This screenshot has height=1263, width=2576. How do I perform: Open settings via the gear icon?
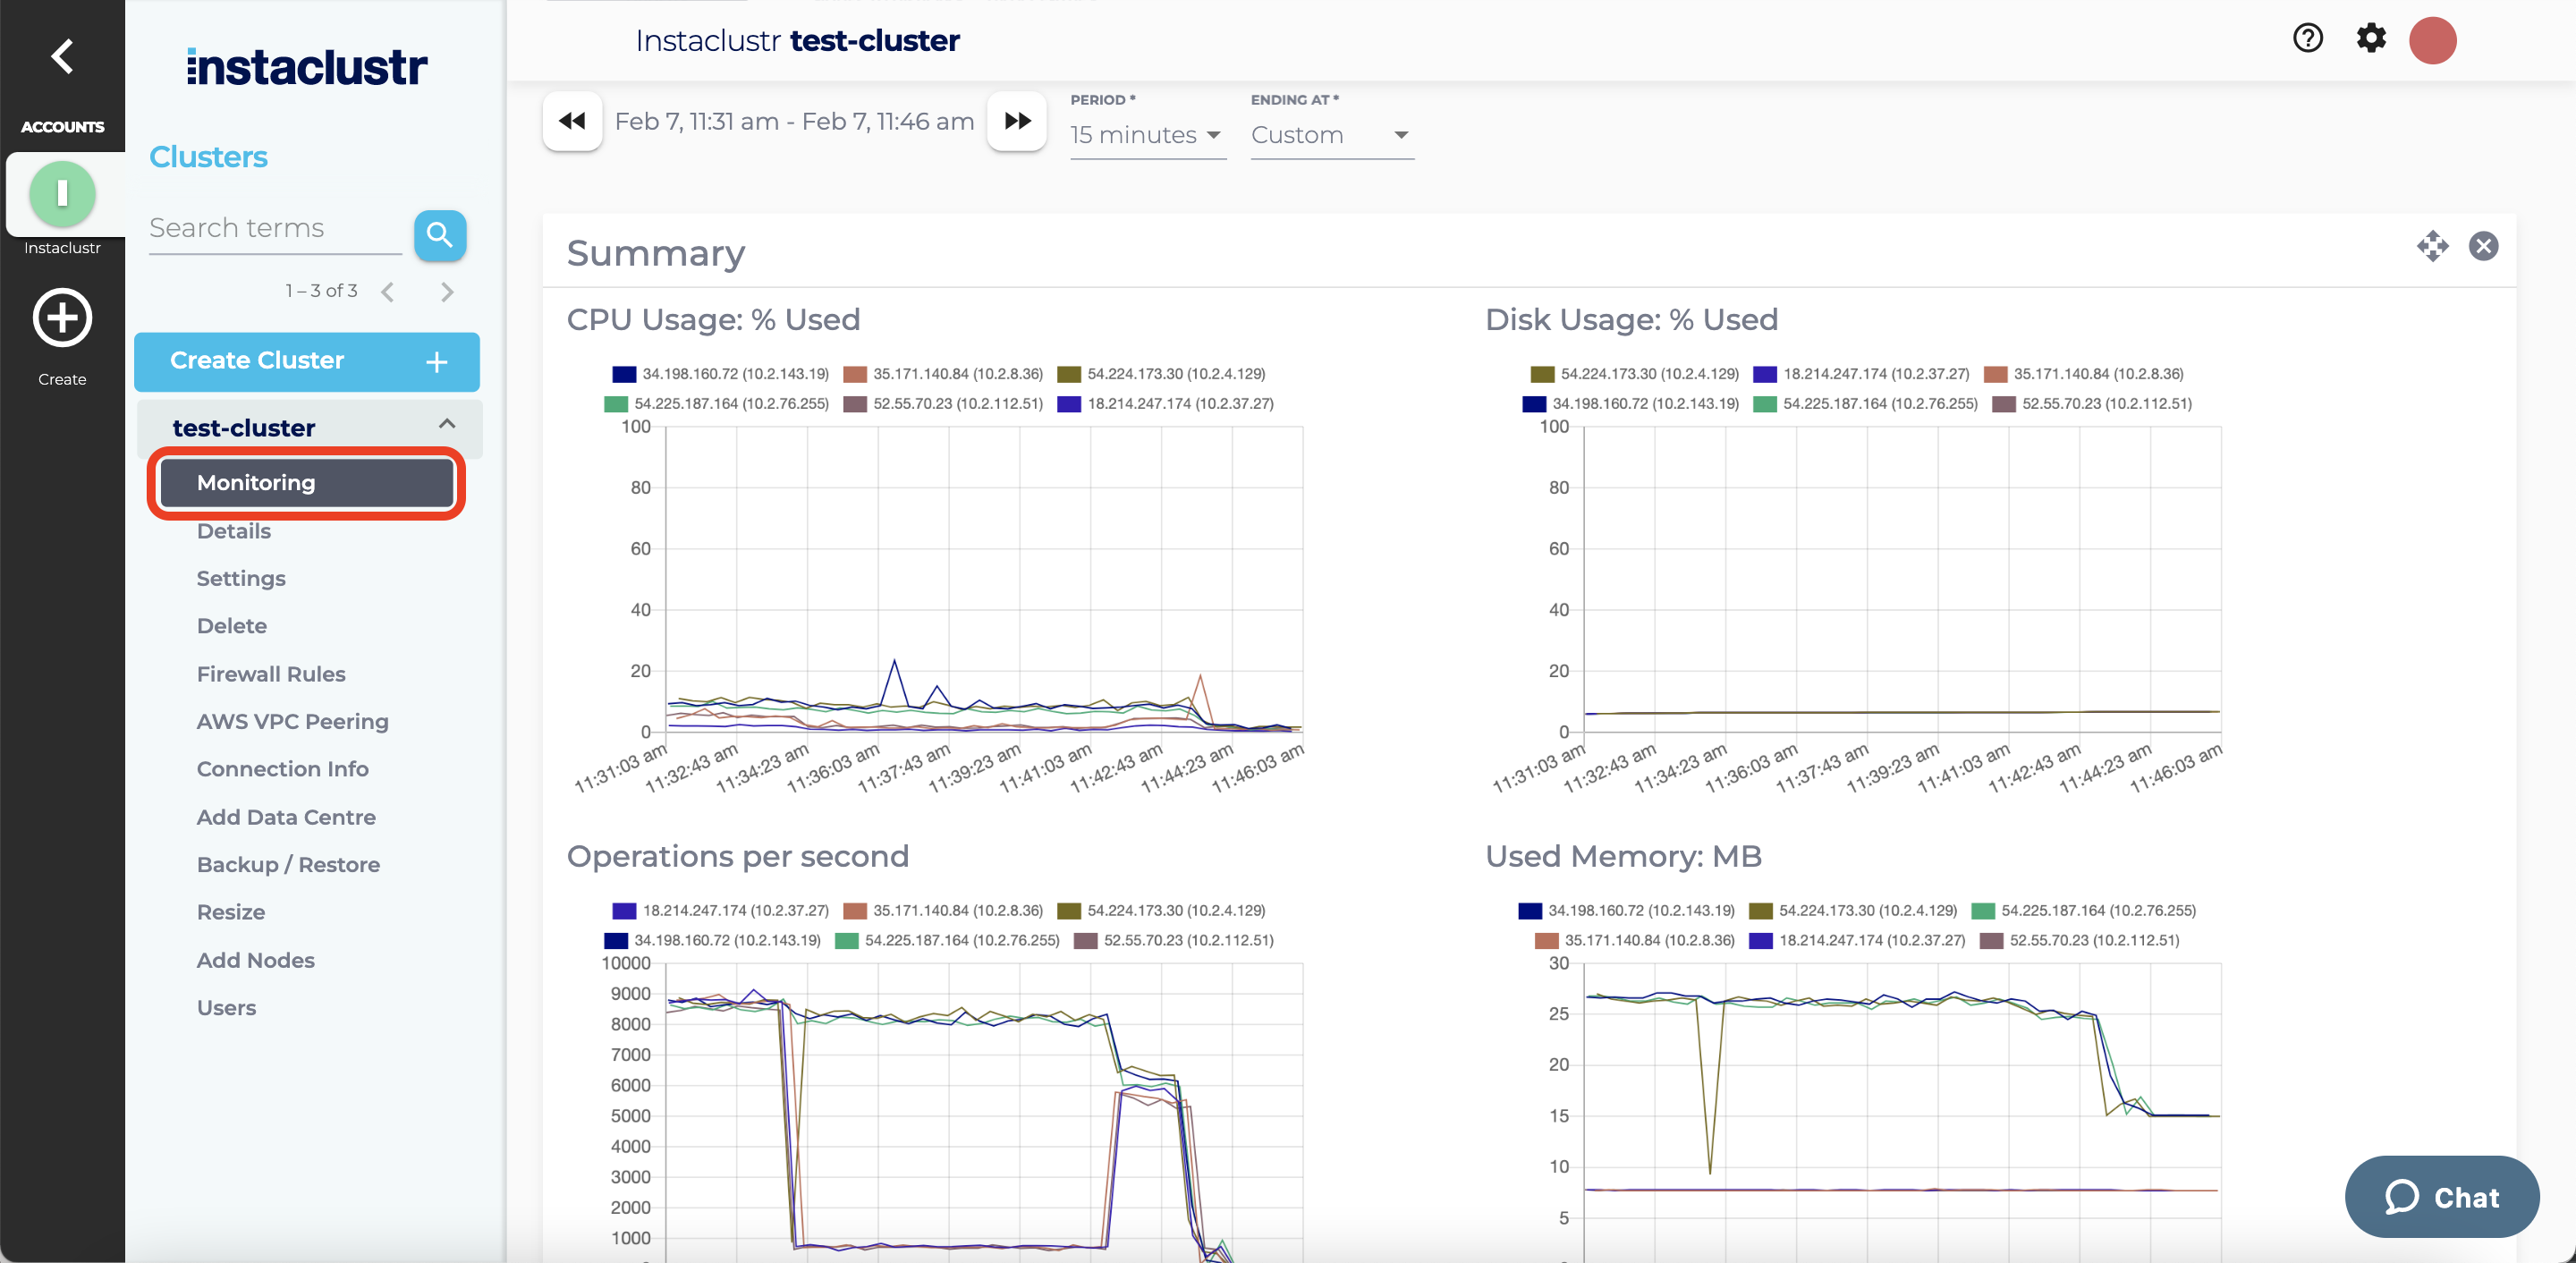pos(2371,39)
